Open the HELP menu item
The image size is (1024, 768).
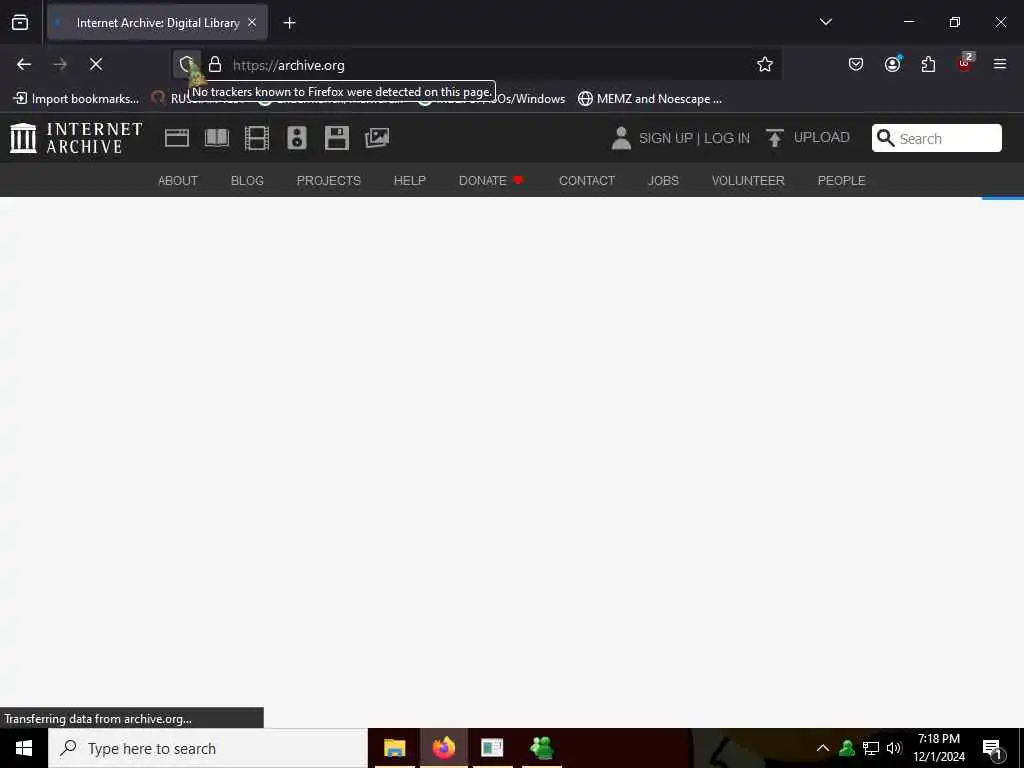coord(409,181)
